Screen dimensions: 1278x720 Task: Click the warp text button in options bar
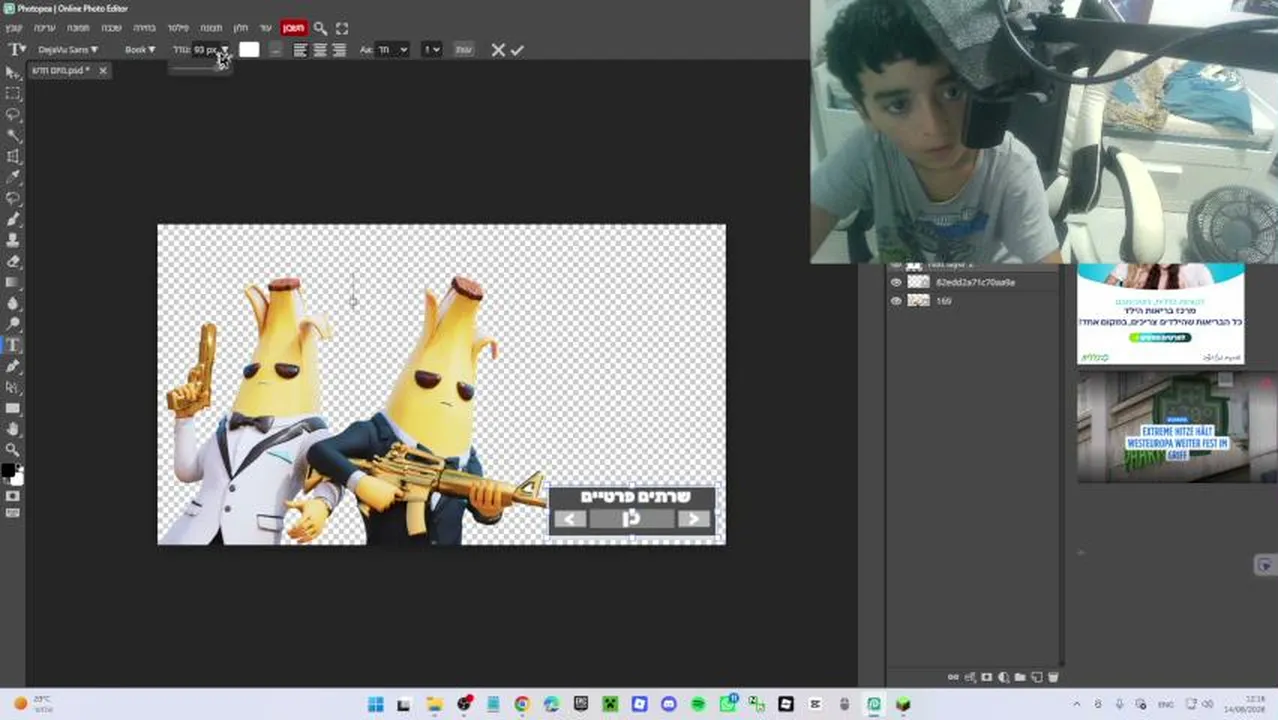click(x=464, y=49)
